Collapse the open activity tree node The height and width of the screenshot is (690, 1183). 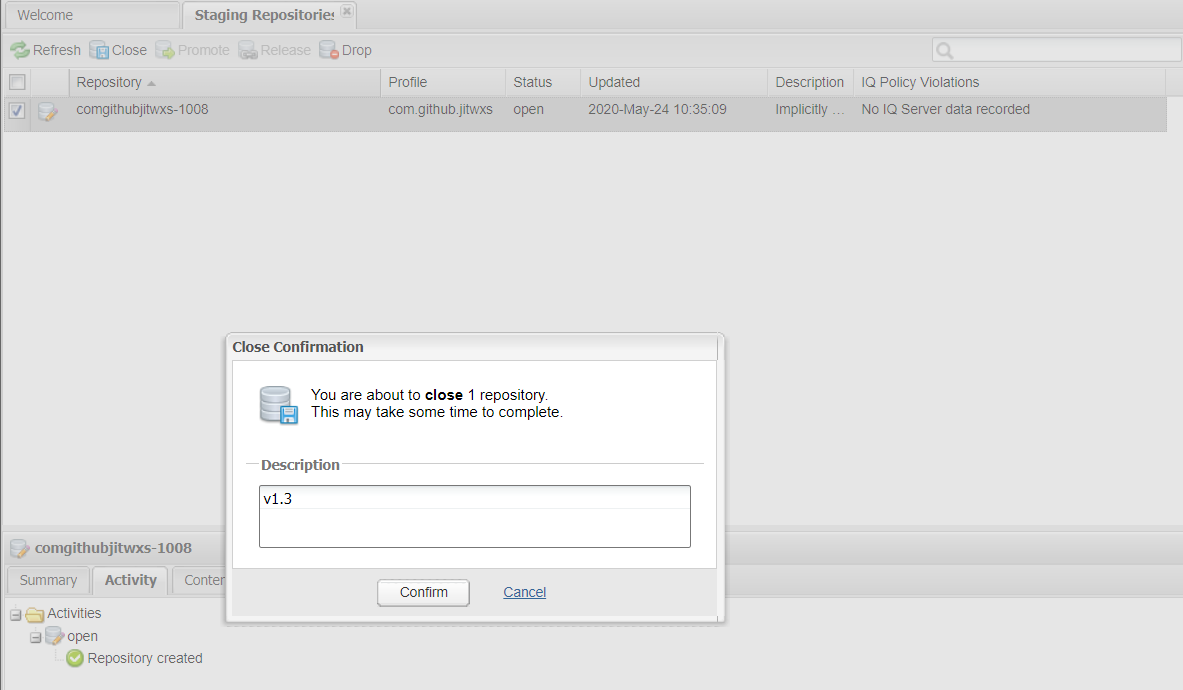35,637
